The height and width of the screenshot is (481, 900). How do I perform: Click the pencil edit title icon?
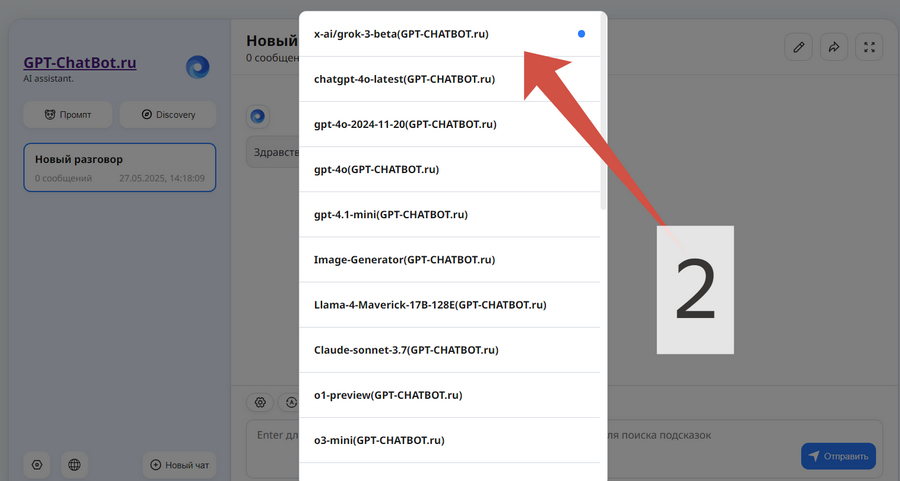click(798, 47)
